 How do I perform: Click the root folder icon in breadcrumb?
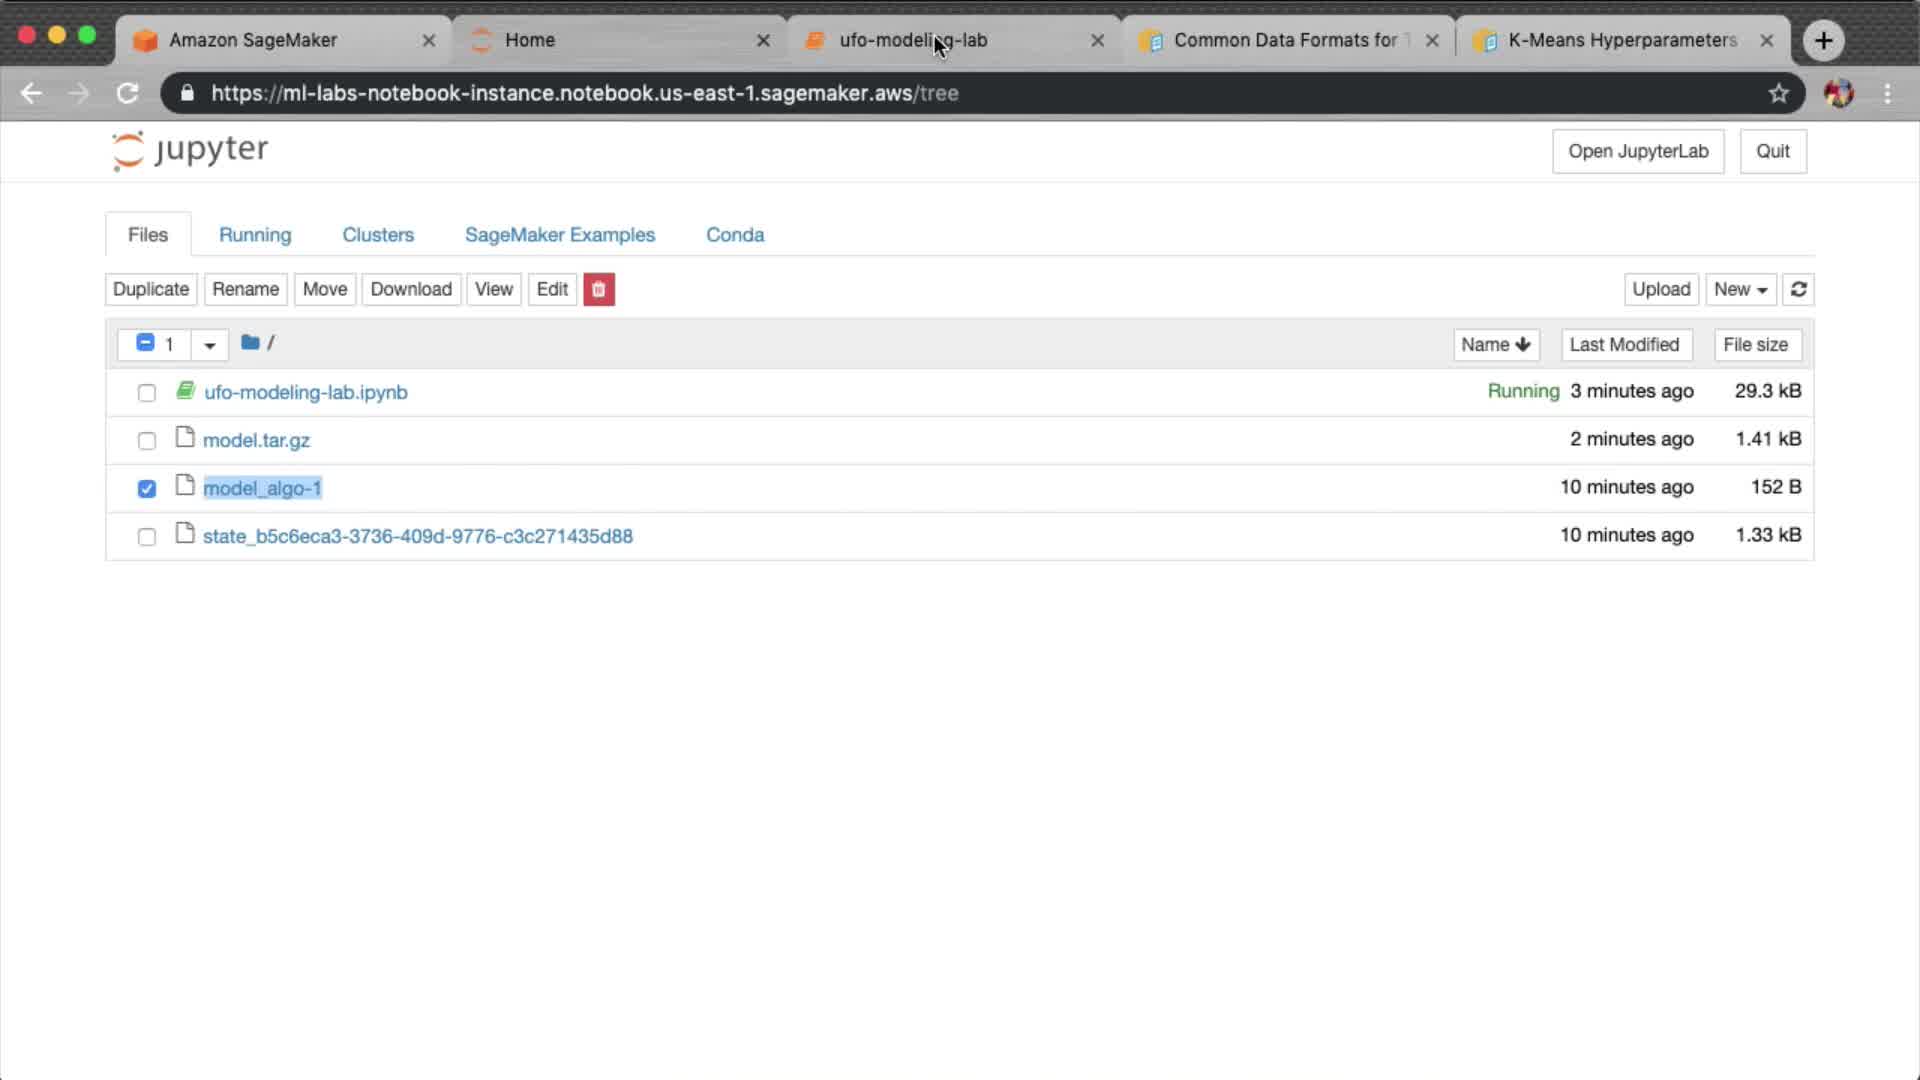[250, 343]
